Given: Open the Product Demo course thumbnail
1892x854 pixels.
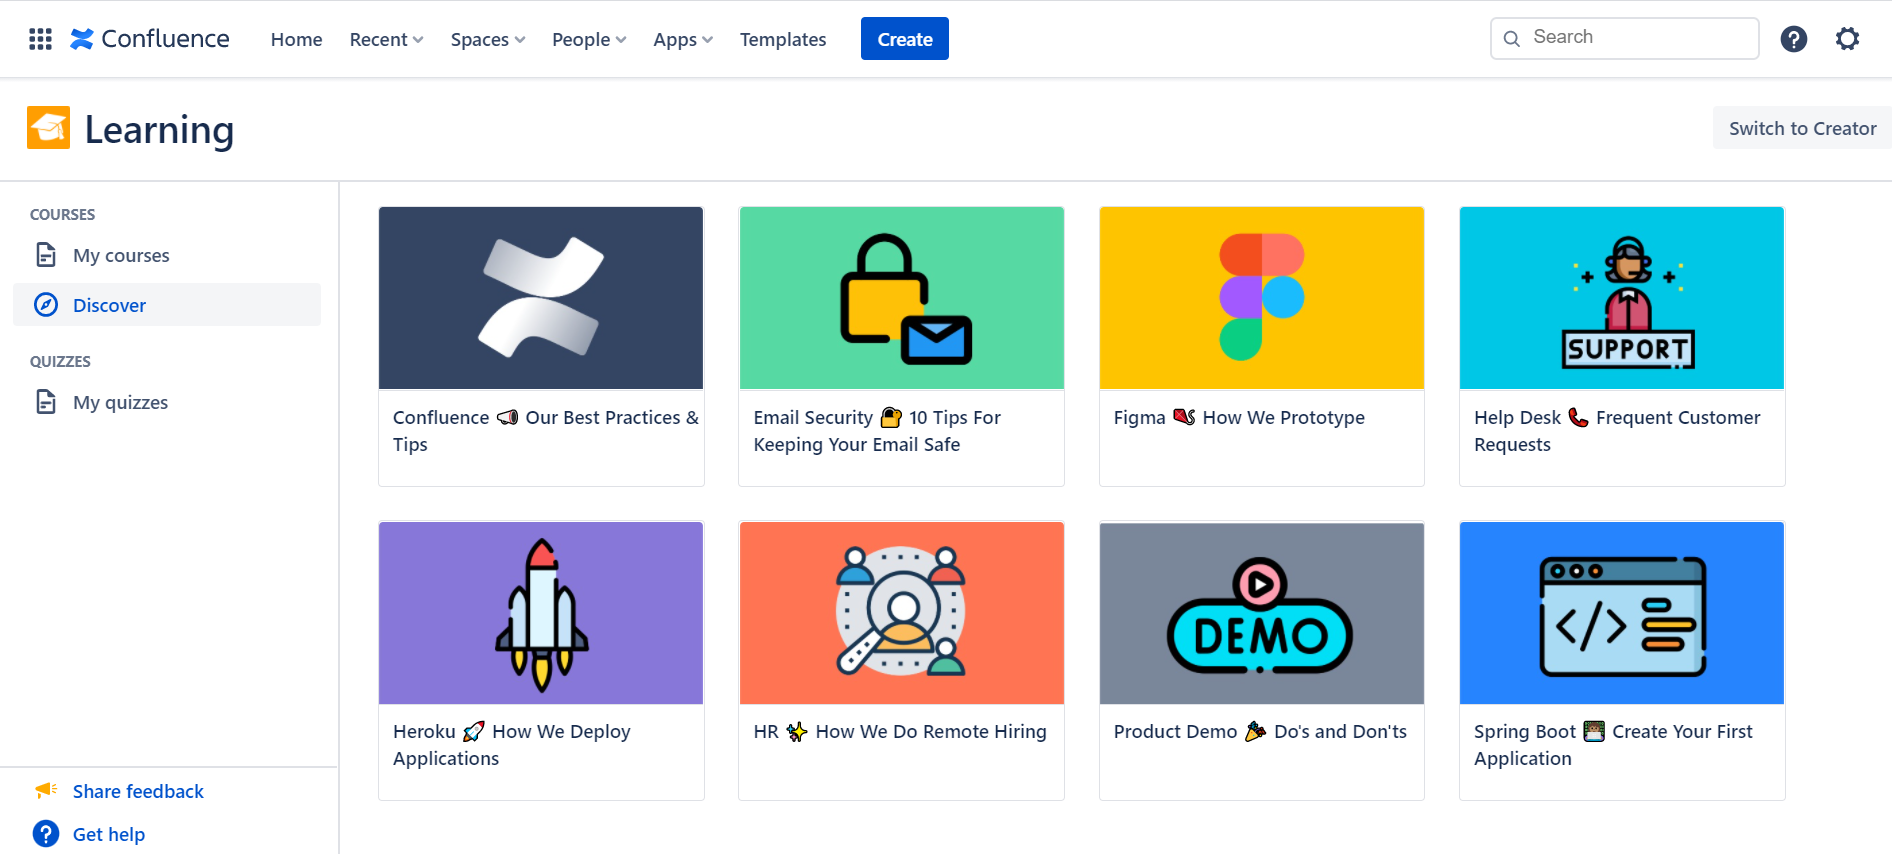Looking at the screenshot, I should point(1262,613).
